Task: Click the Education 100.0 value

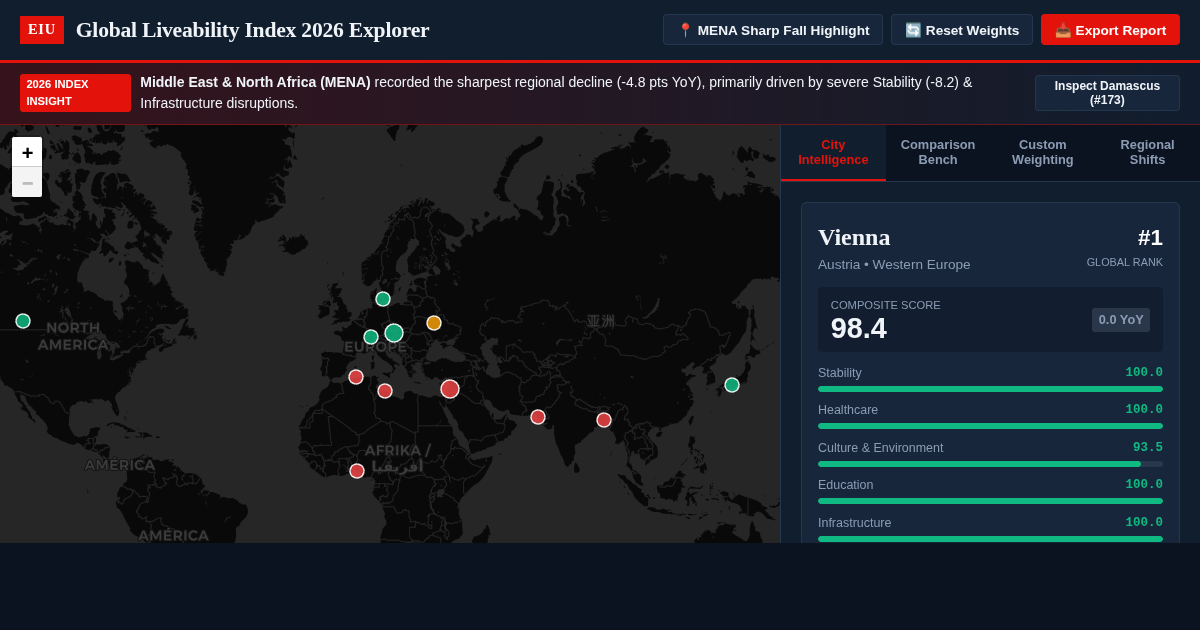Action: coord(1144,485)
